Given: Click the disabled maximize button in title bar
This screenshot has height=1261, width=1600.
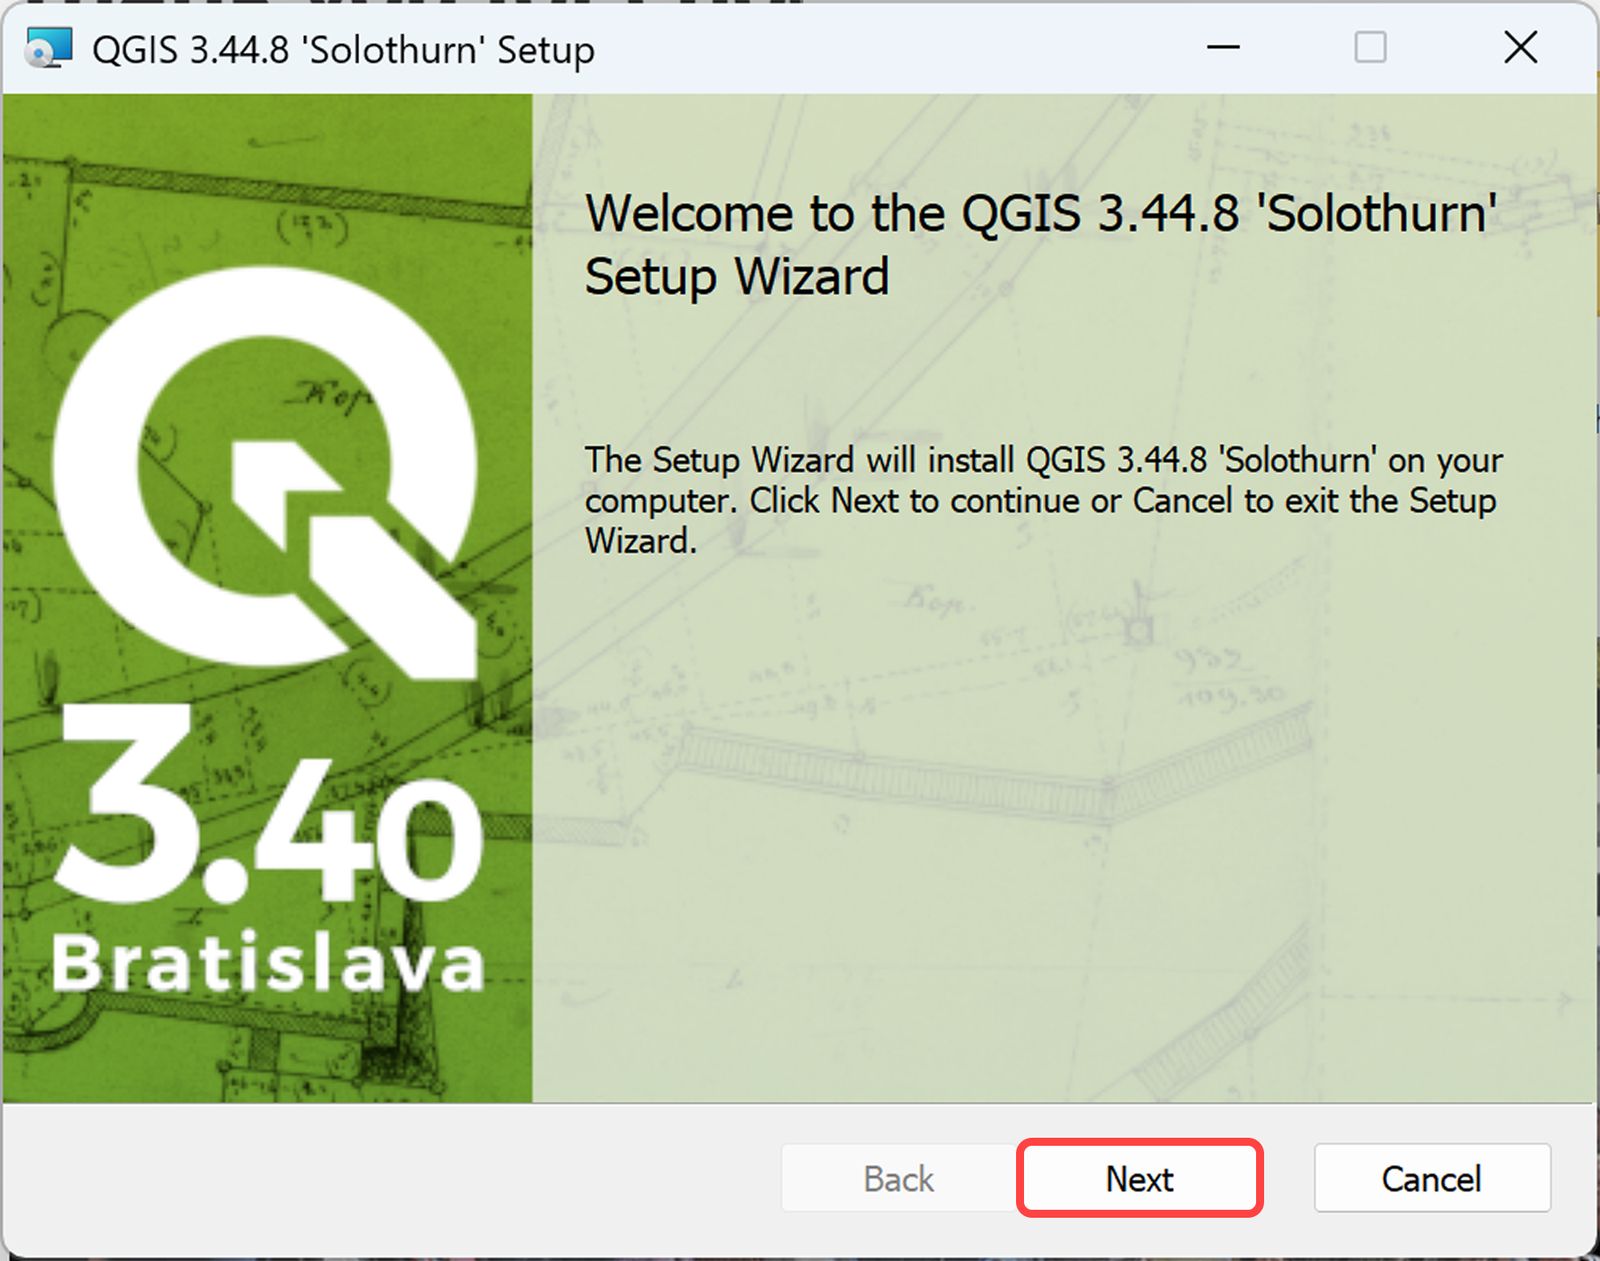Looking at the screenshot, I should tap(1370, 47).
